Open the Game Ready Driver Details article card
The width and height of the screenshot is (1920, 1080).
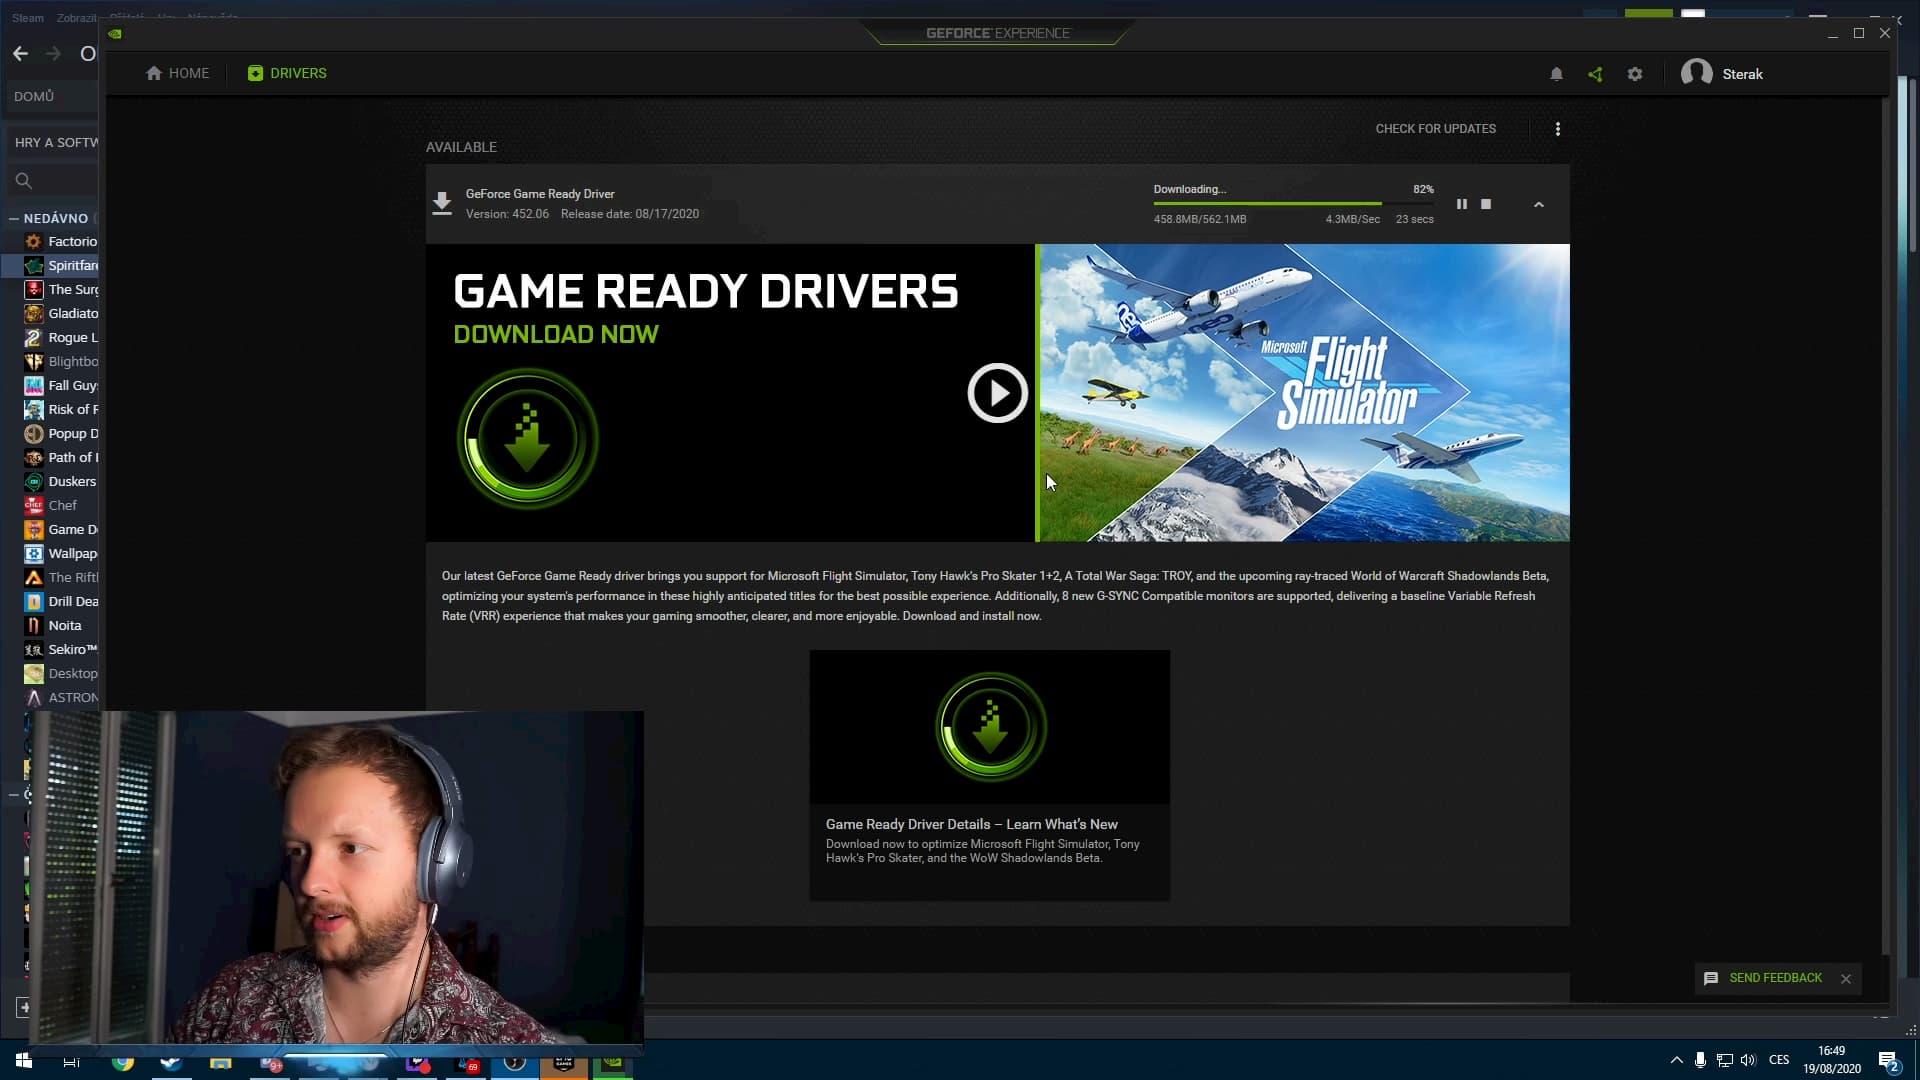990,775
